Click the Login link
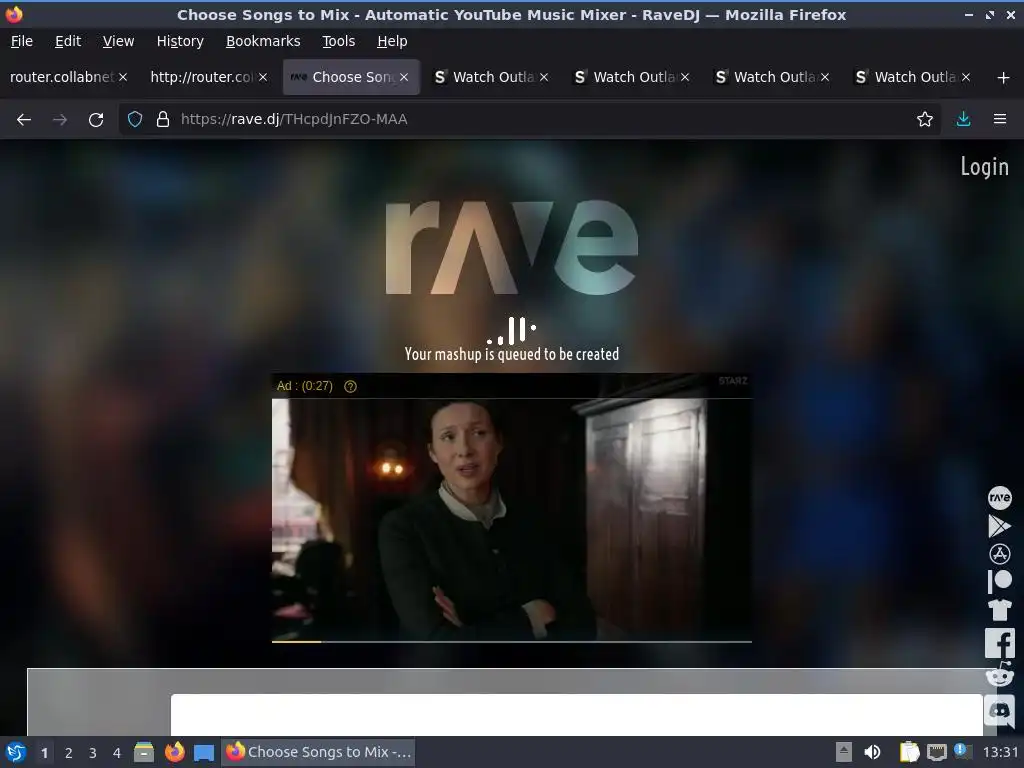This screenshot has height=768, width=1024. coord(984,167)
